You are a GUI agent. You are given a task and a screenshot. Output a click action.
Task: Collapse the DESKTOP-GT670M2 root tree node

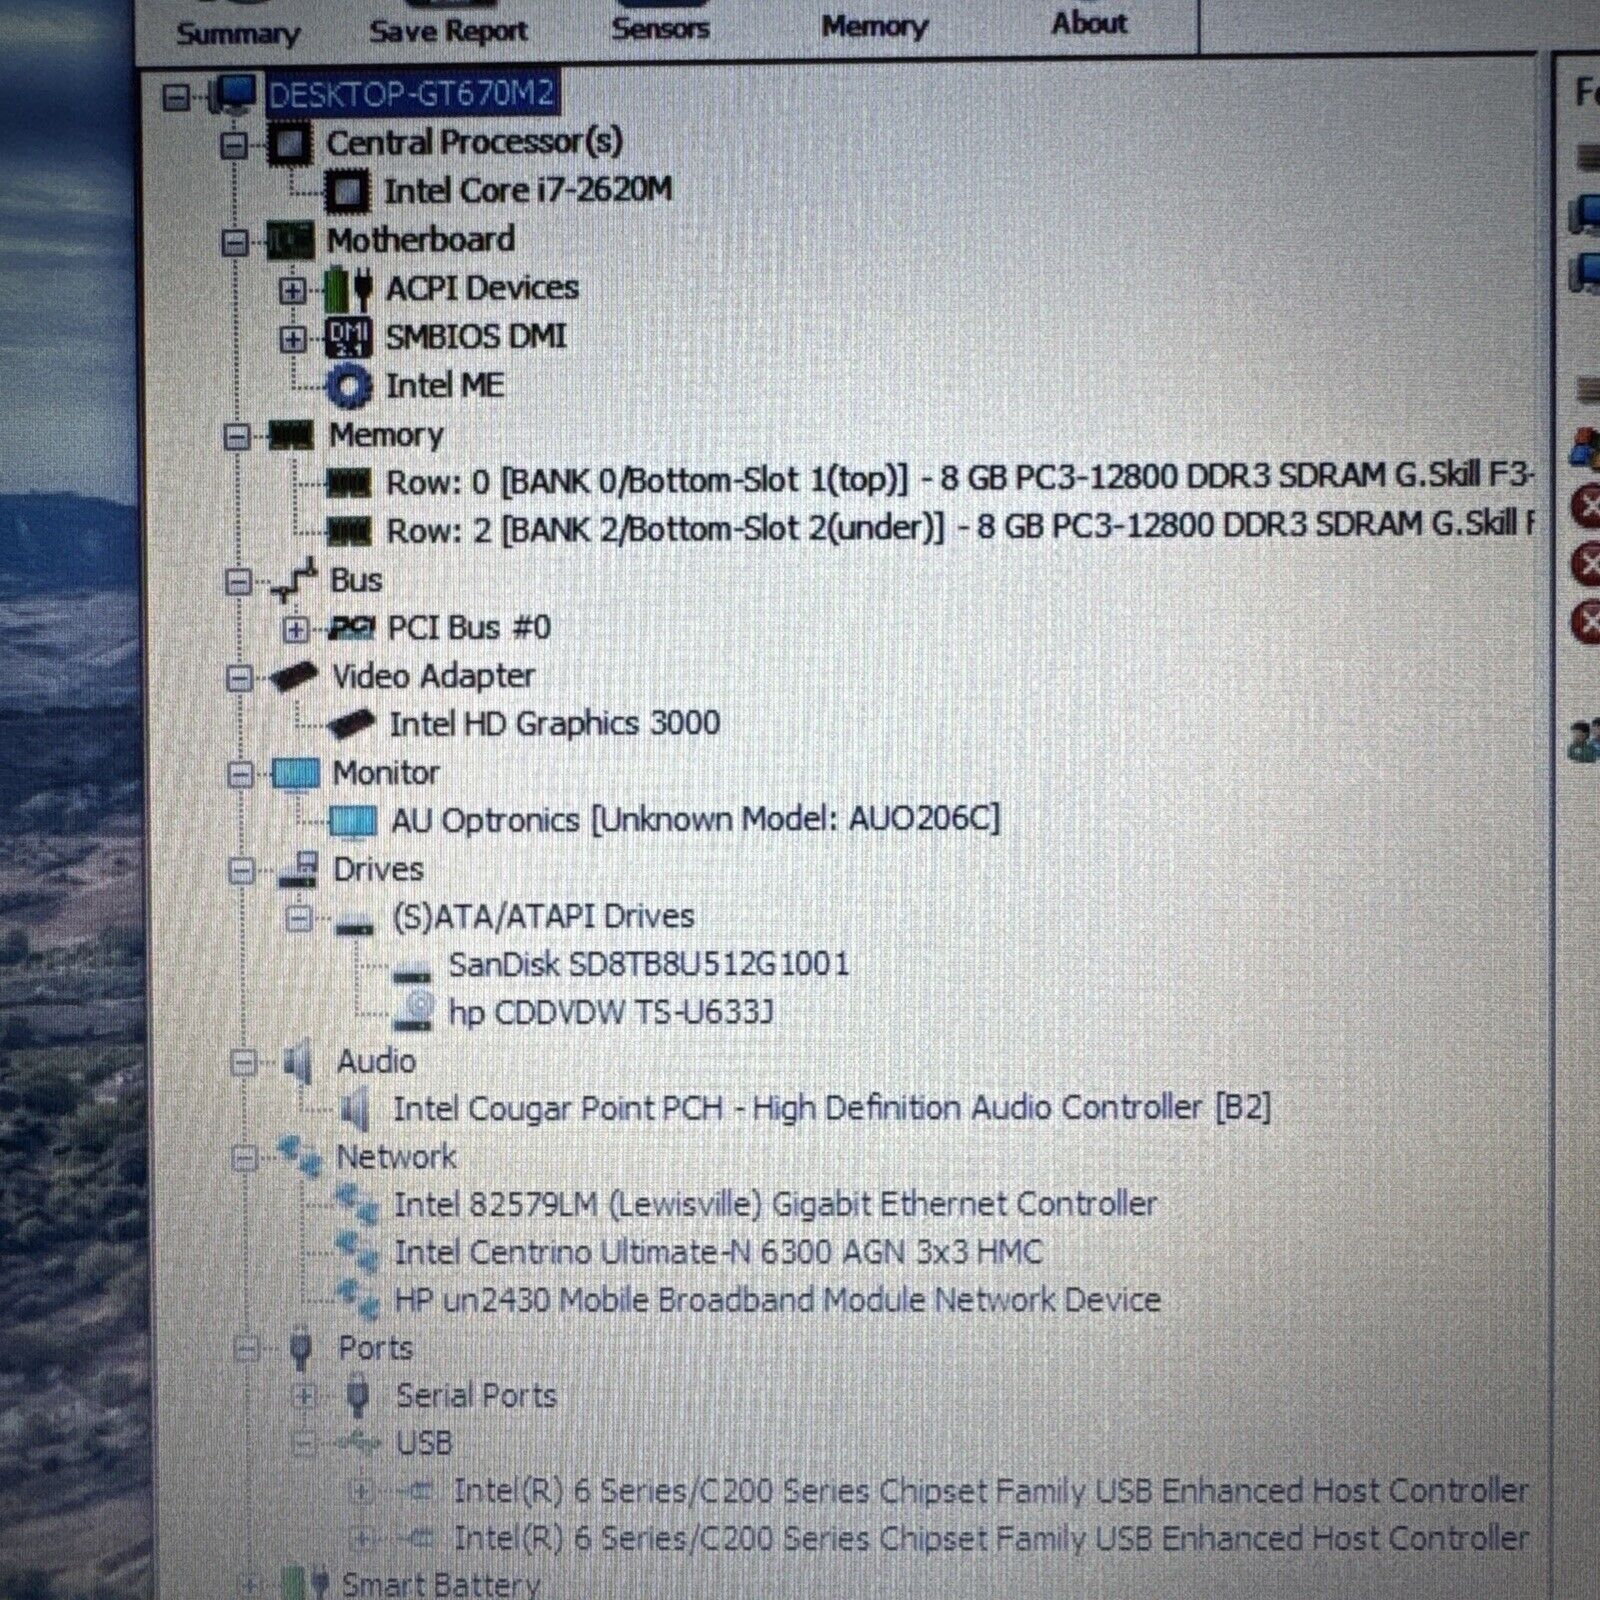[176, 96]
